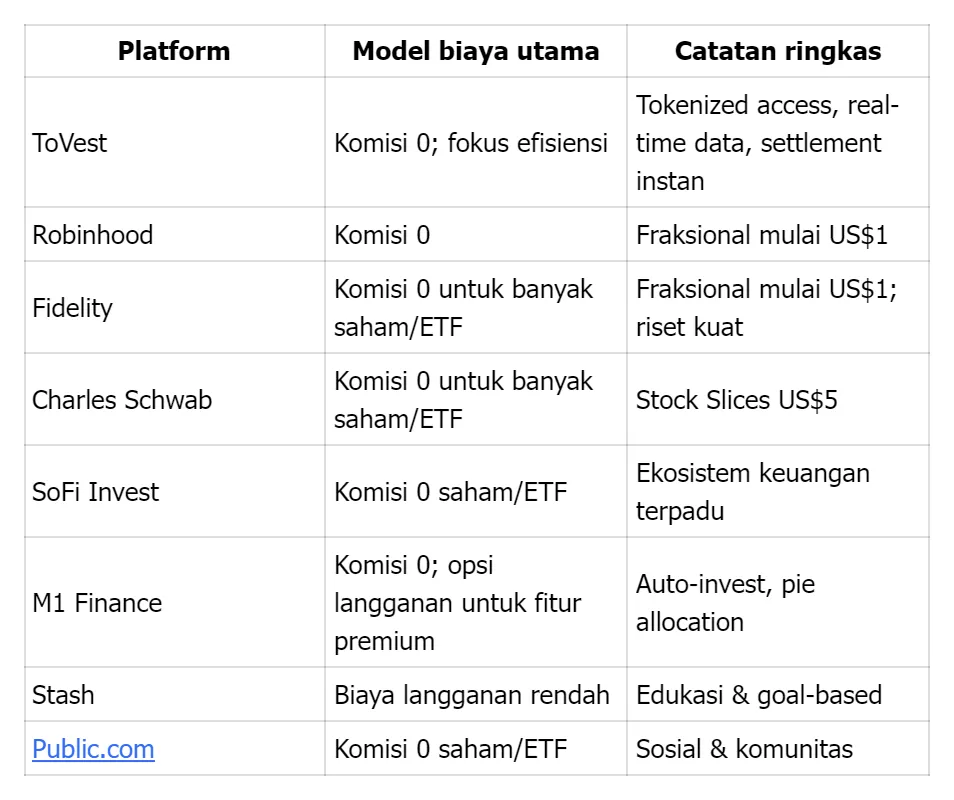This screenshot has width=954, height=800.
Task: Open the Public.com link
Action: click(x=93, y=749)
